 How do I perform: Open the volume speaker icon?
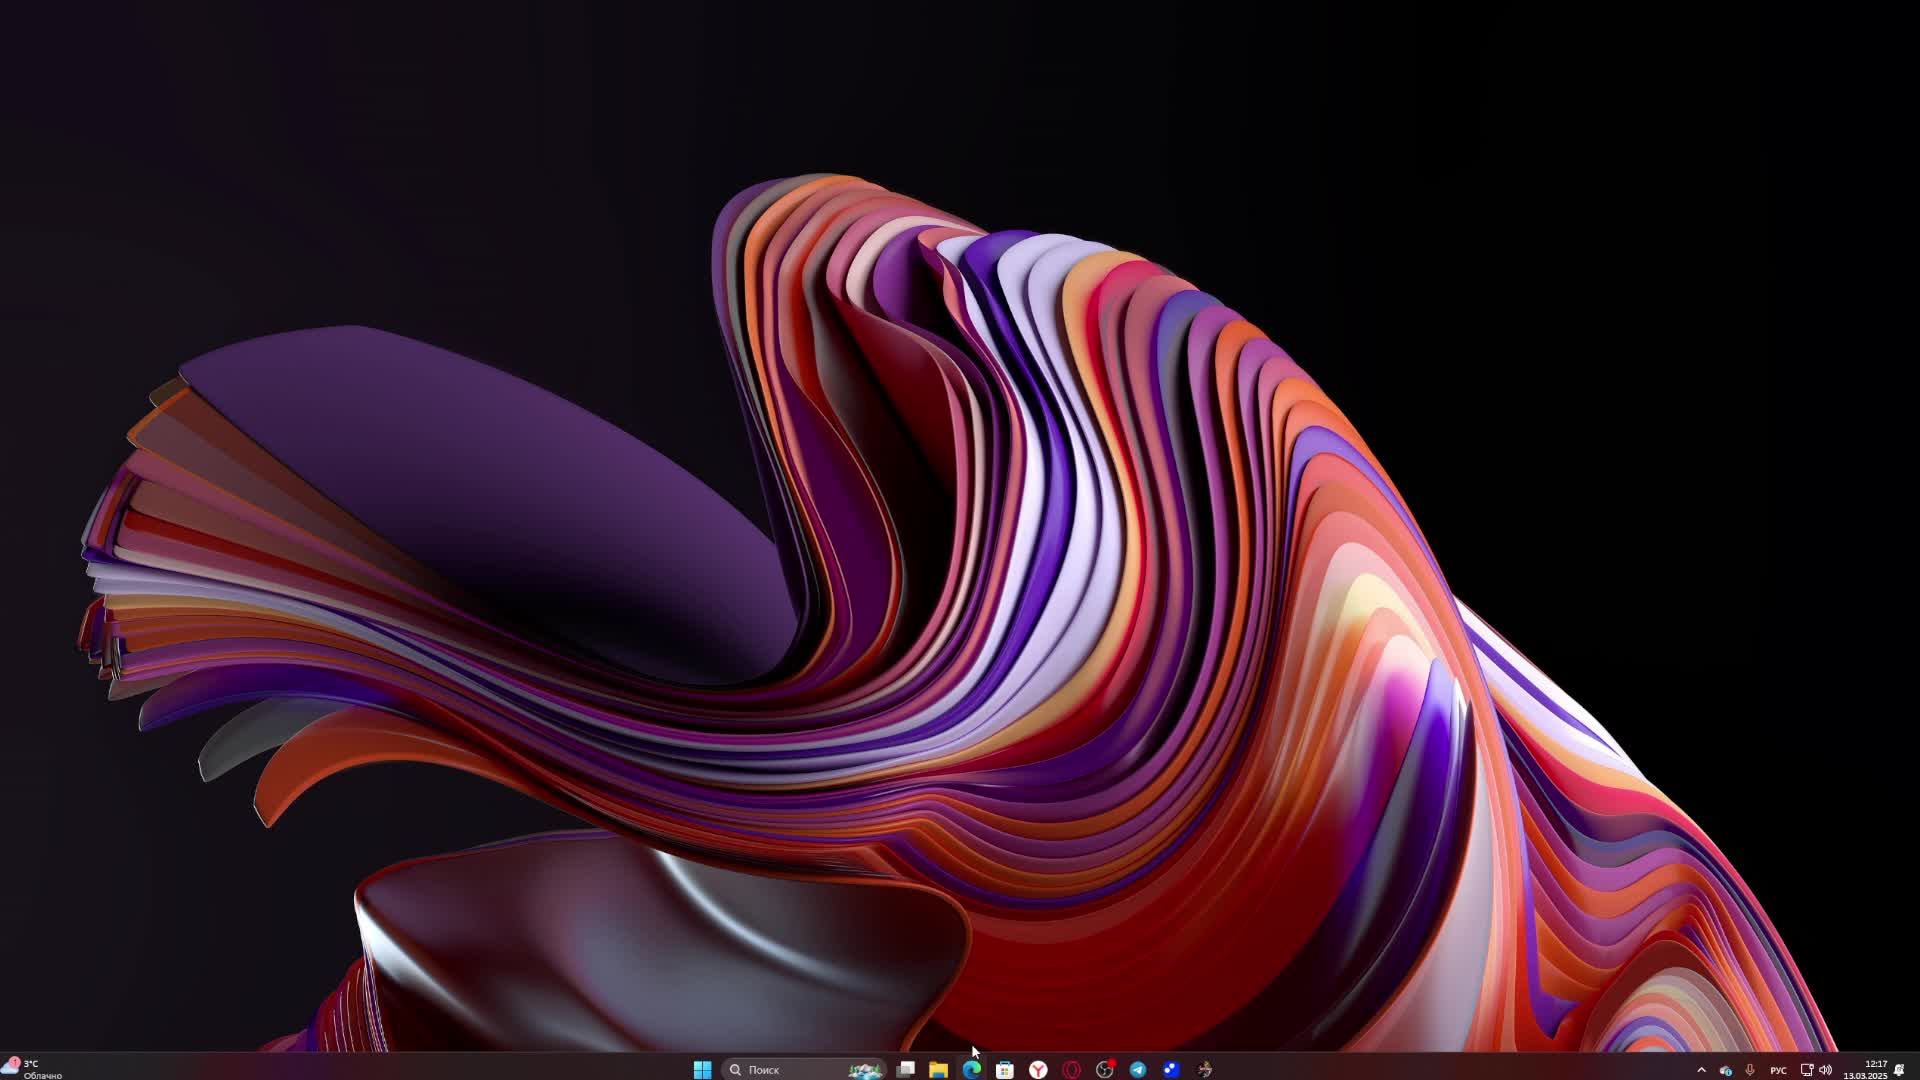tap(1825, 1070)
